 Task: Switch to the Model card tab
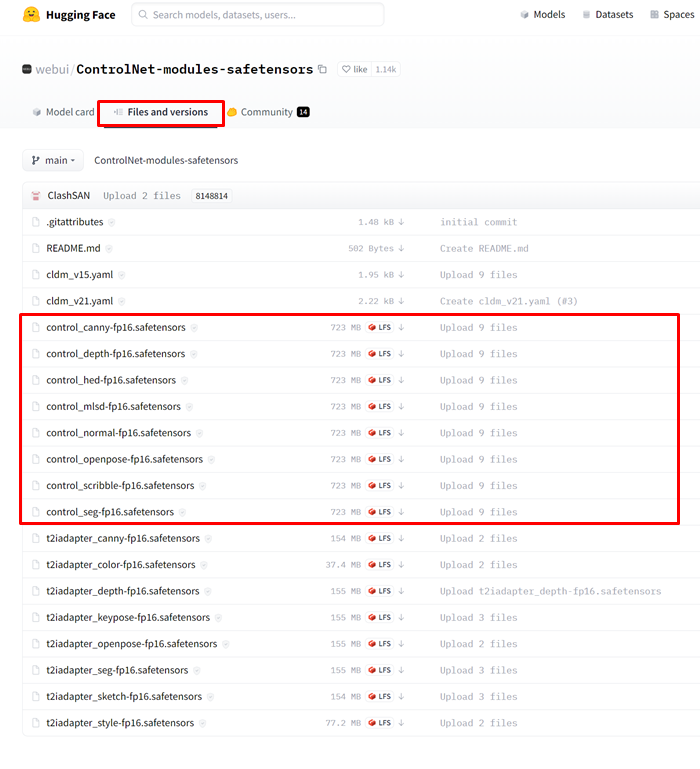[63, 112]
